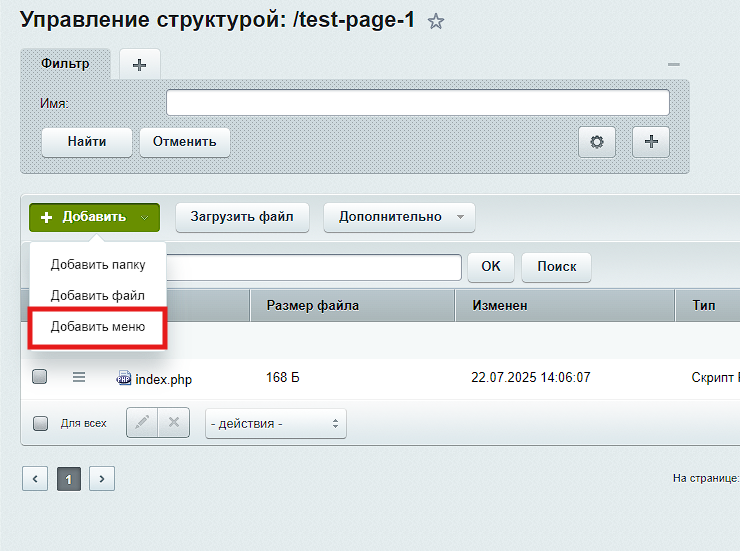740x551 pixels.
Task: Add a new filter tab with plus
Action: click(x=140, y=65)
